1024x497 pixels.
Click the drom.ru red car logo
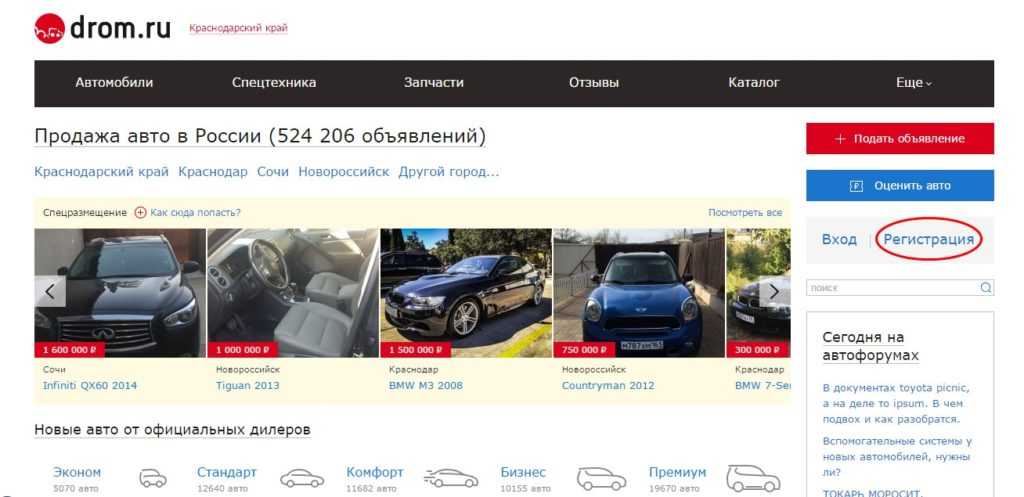(50, 29)
